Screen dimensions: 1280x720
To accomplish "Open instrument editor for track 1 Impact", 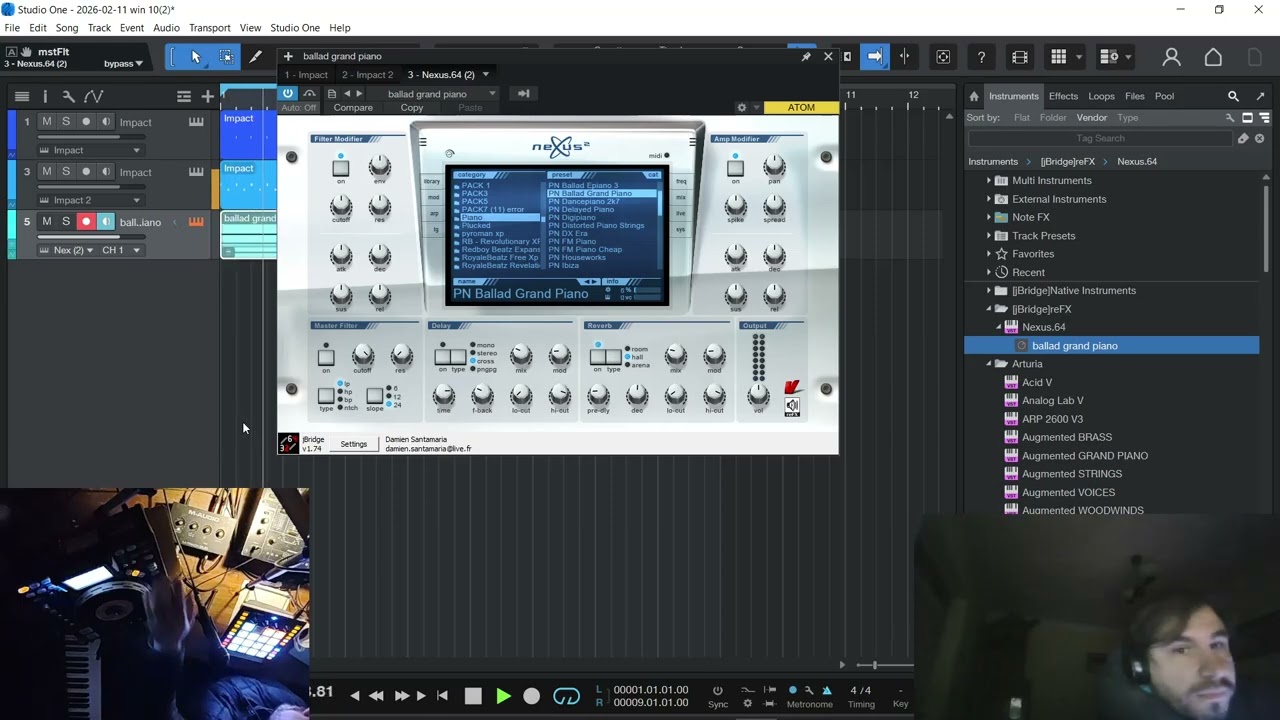I will pyautogui.click(x=196, y=122).
